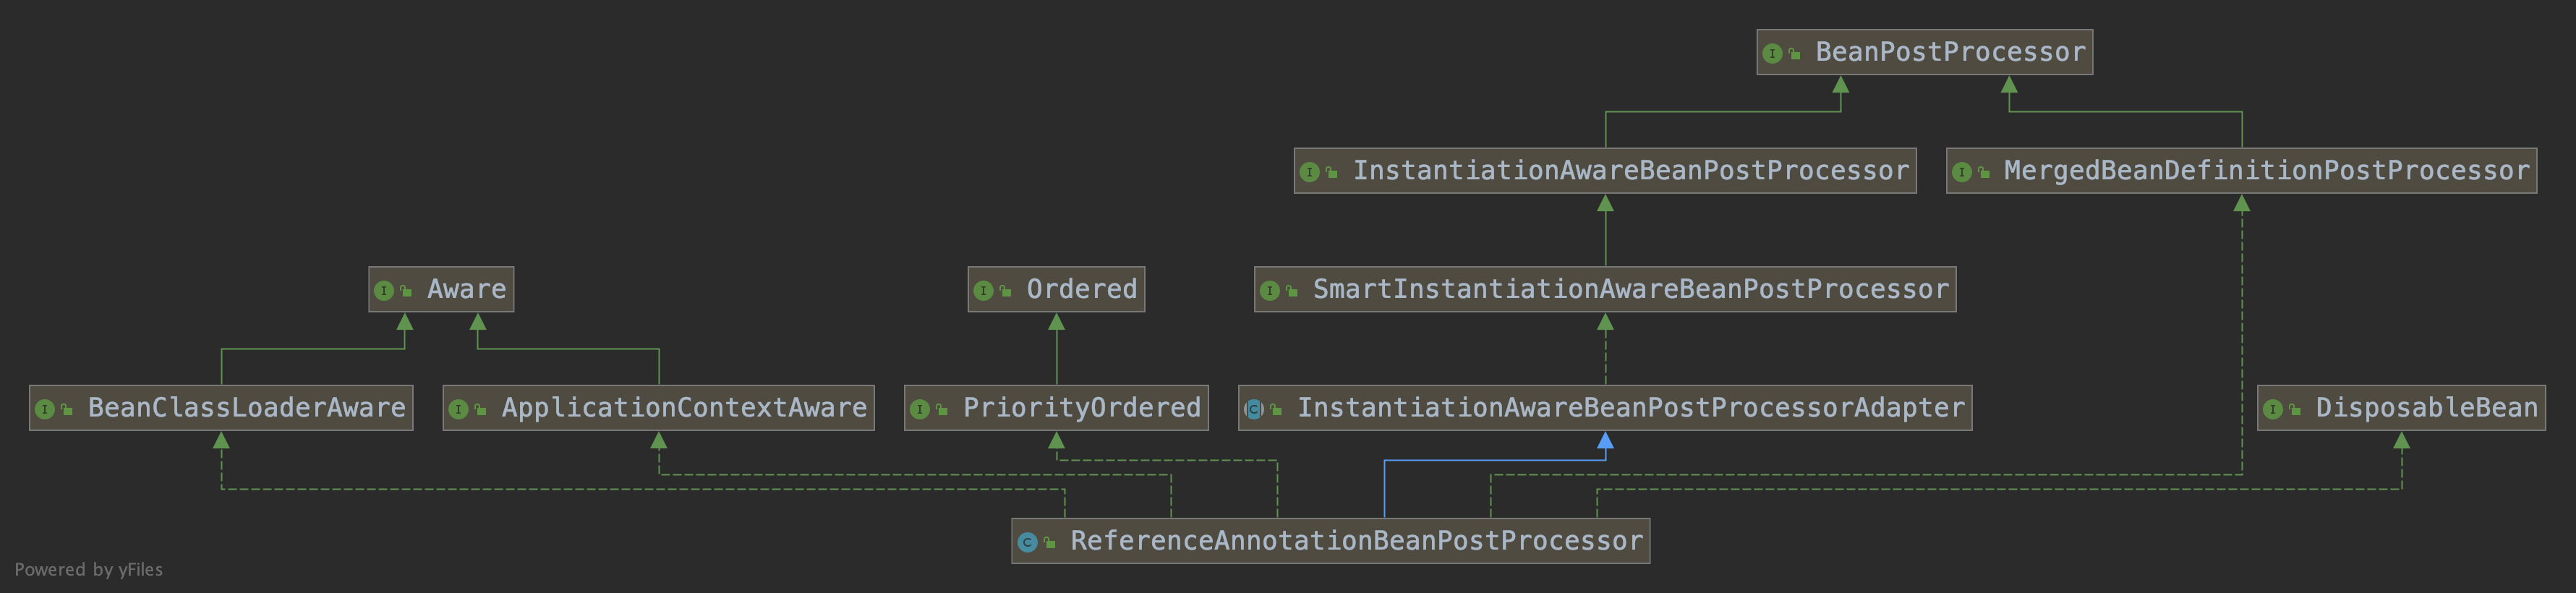The height and width of the screenshot is (593, 2576).
Task: Click the blue inheritance arrowhead under InstantiationAwareBeanPostProcessorAdapter
Action: click(1605, 441)
